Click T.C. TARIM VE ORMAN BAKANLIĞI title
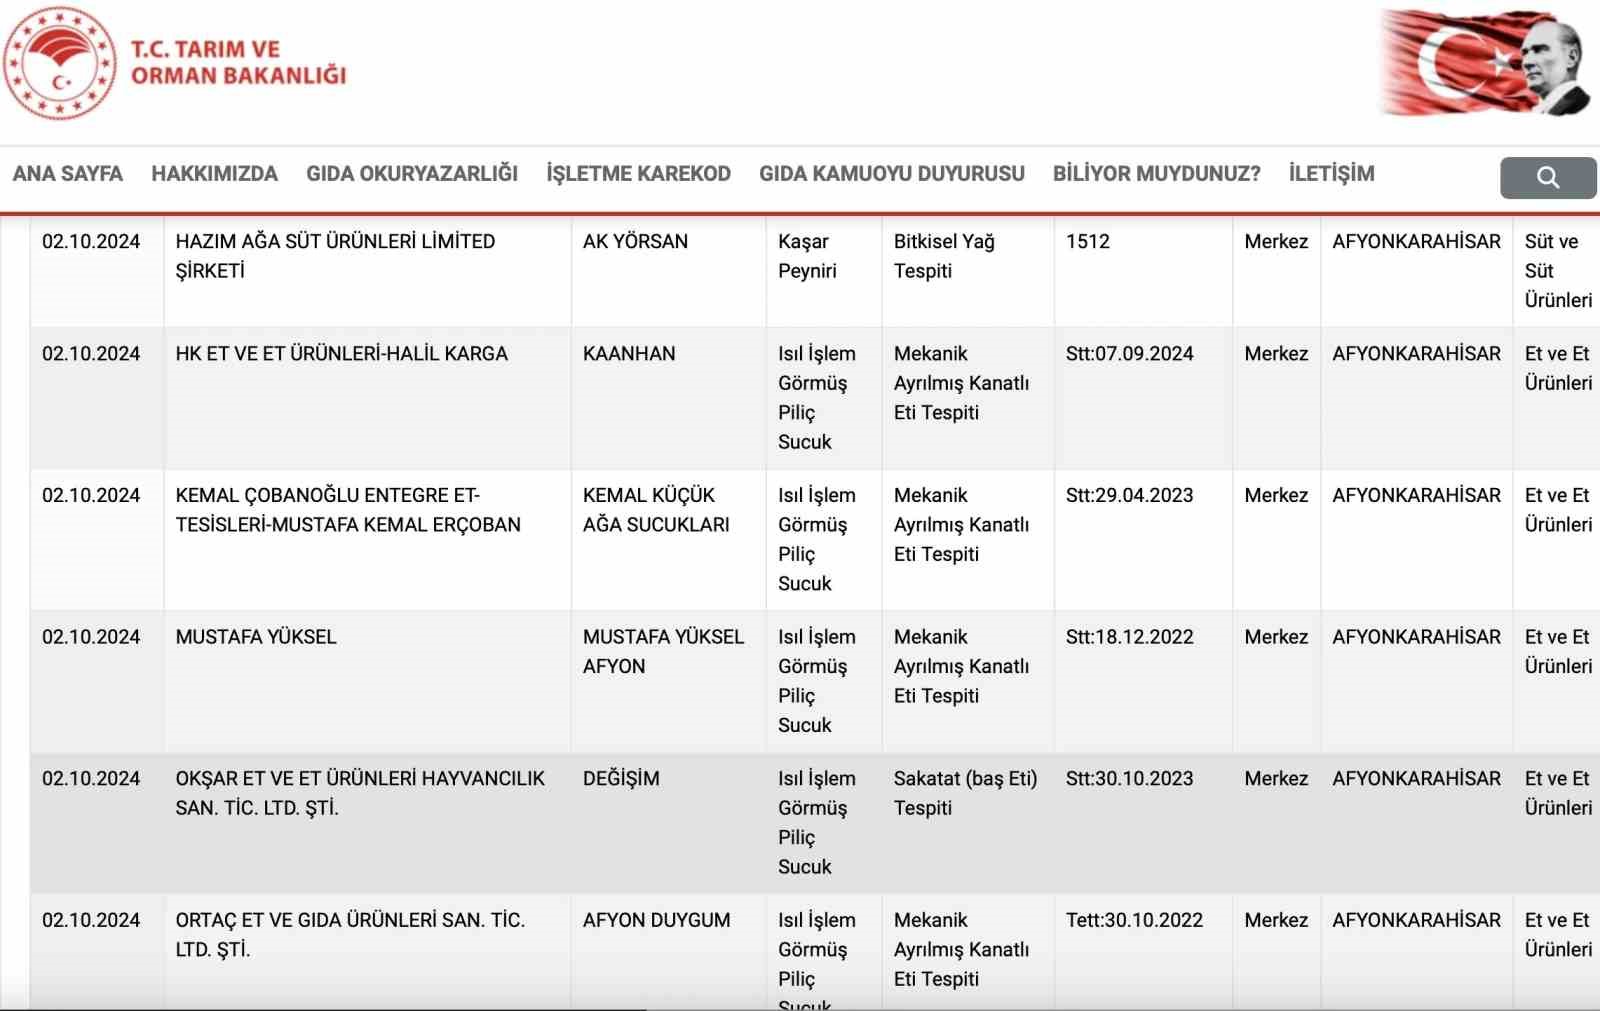 coord(238,62)
